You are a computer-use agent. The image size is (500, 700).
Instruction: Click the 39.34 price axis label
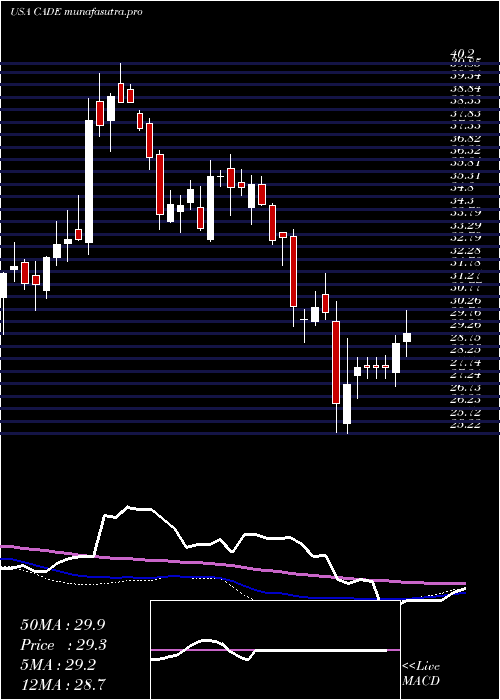coord(466,75)
